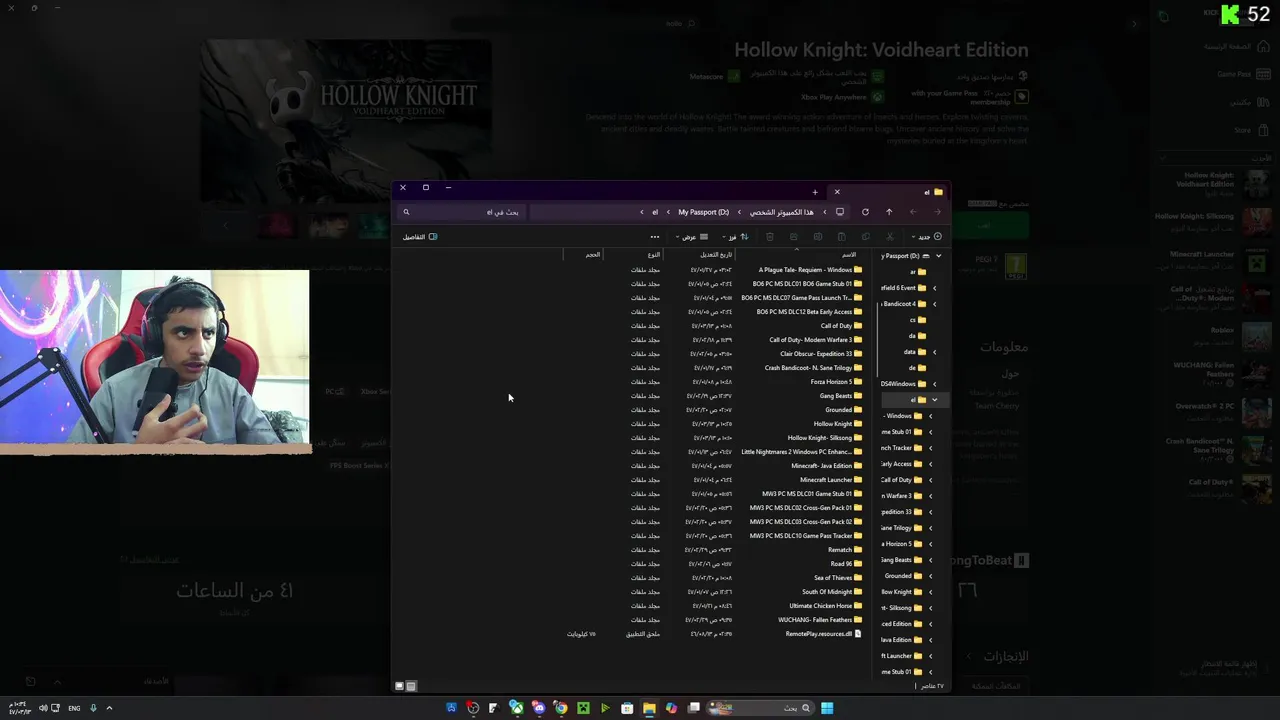Screen dimensions: 1280x720
Task: Open Minecraft from the taskbar
Action: pos(583,708)
